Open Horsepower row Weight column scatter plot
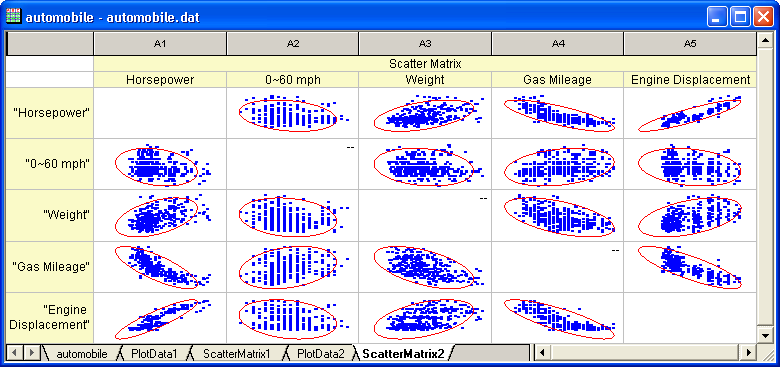The image size is (780, 367). [x=425, y=113]
